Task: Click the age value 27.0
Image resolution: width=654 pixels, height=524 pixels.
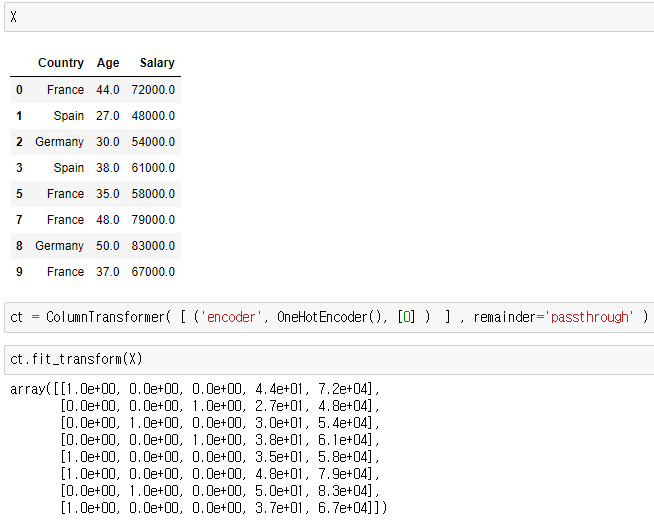Action: (x=108, y=116)
